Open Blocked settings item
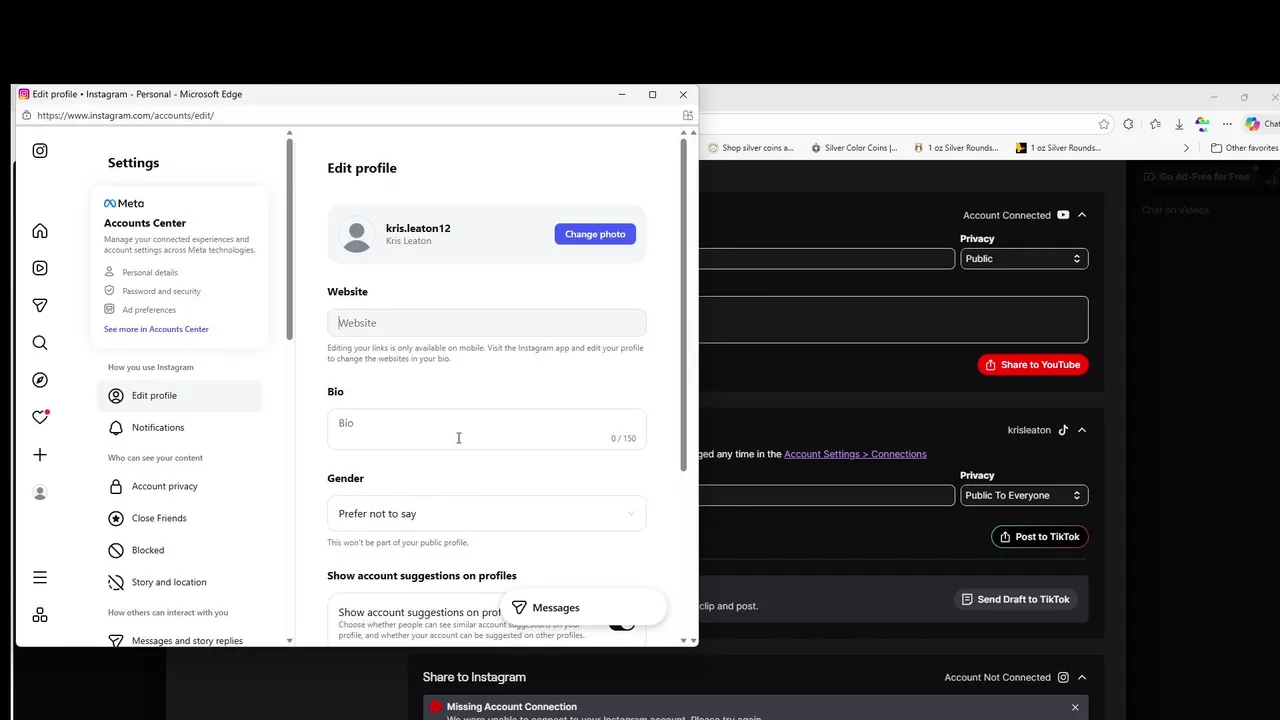Viewport: 1280px width, 720px height. [180, 550]
